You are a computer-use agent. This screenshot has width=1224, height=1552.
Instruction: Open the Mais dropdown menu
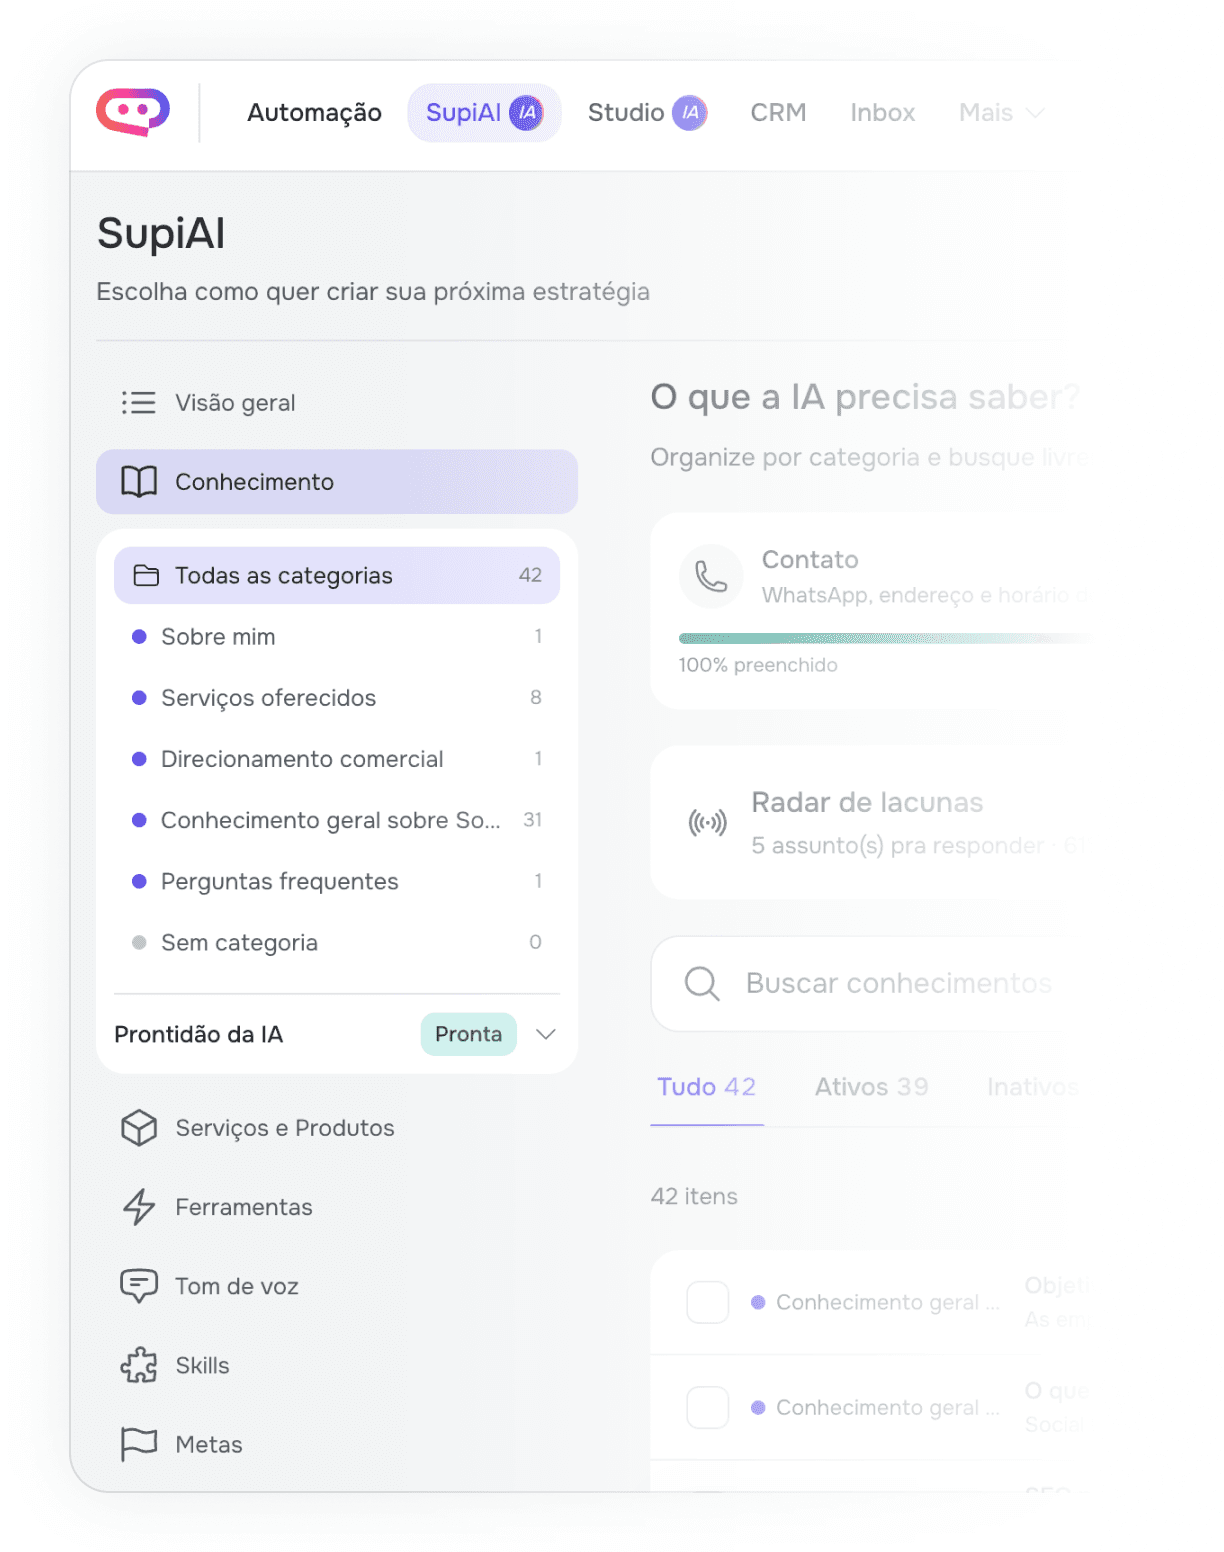coord(1001,113)
